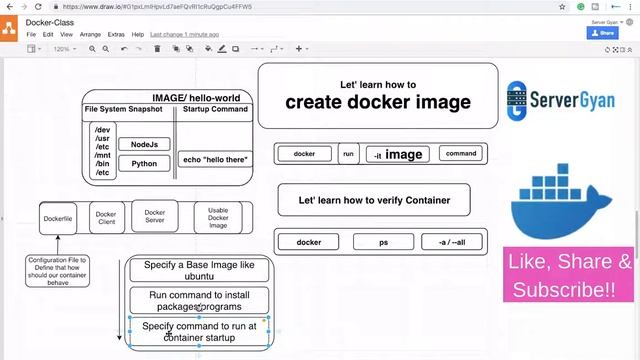Select the '-a / --all' box

tap(452, 242)
